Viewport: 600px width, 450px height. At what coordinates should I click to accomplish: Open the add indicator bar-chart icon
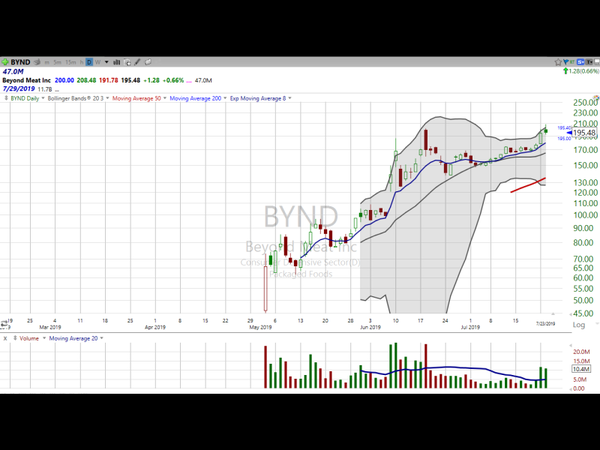117,62
